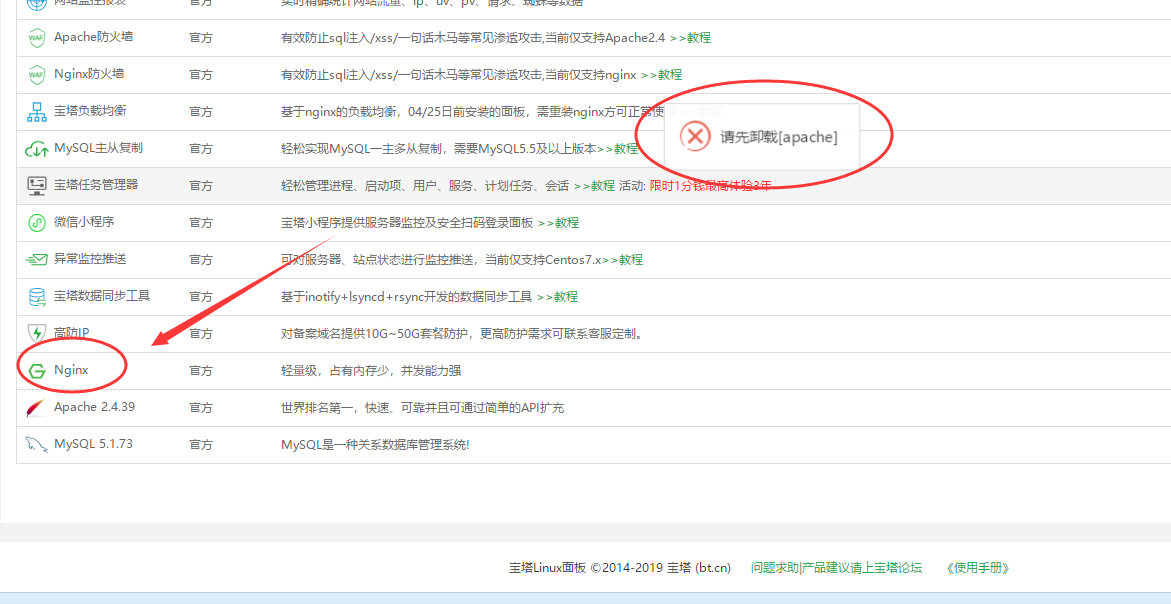The image size is (1171, 604).
Task: Click the 微信小程序 green icon
Action: tap(37, 222)
